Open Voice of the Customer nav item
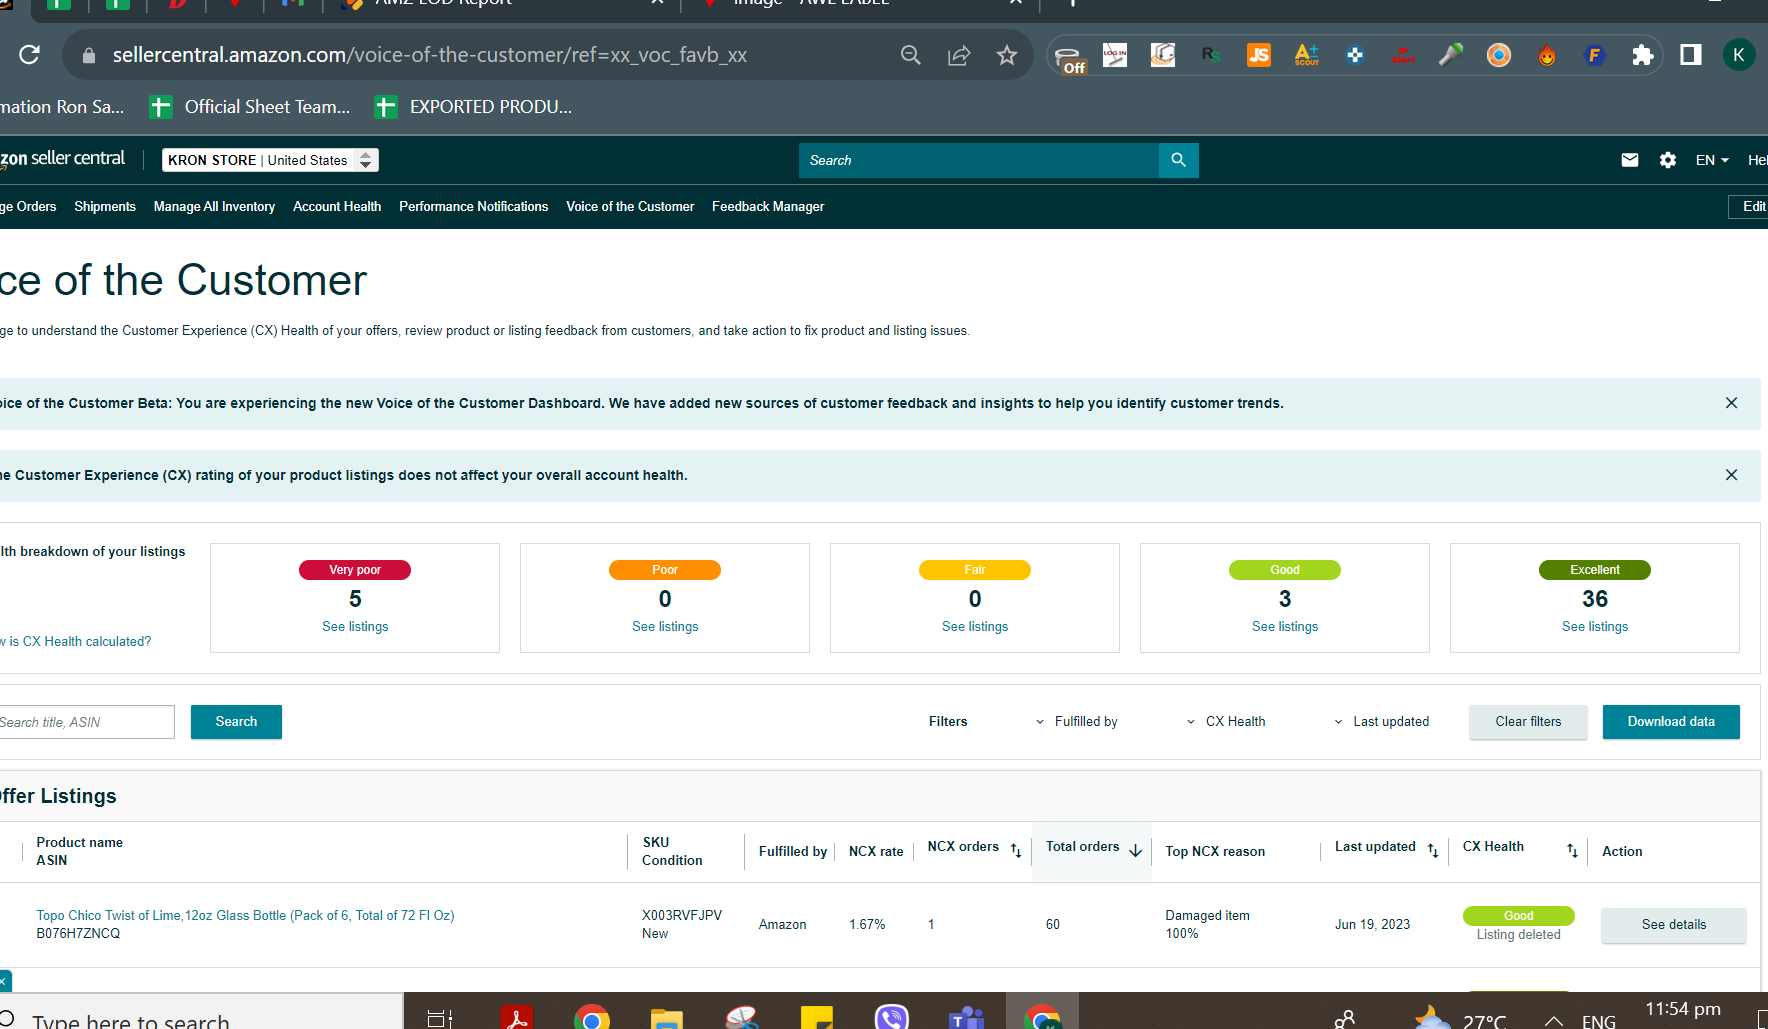 [630, 207]
